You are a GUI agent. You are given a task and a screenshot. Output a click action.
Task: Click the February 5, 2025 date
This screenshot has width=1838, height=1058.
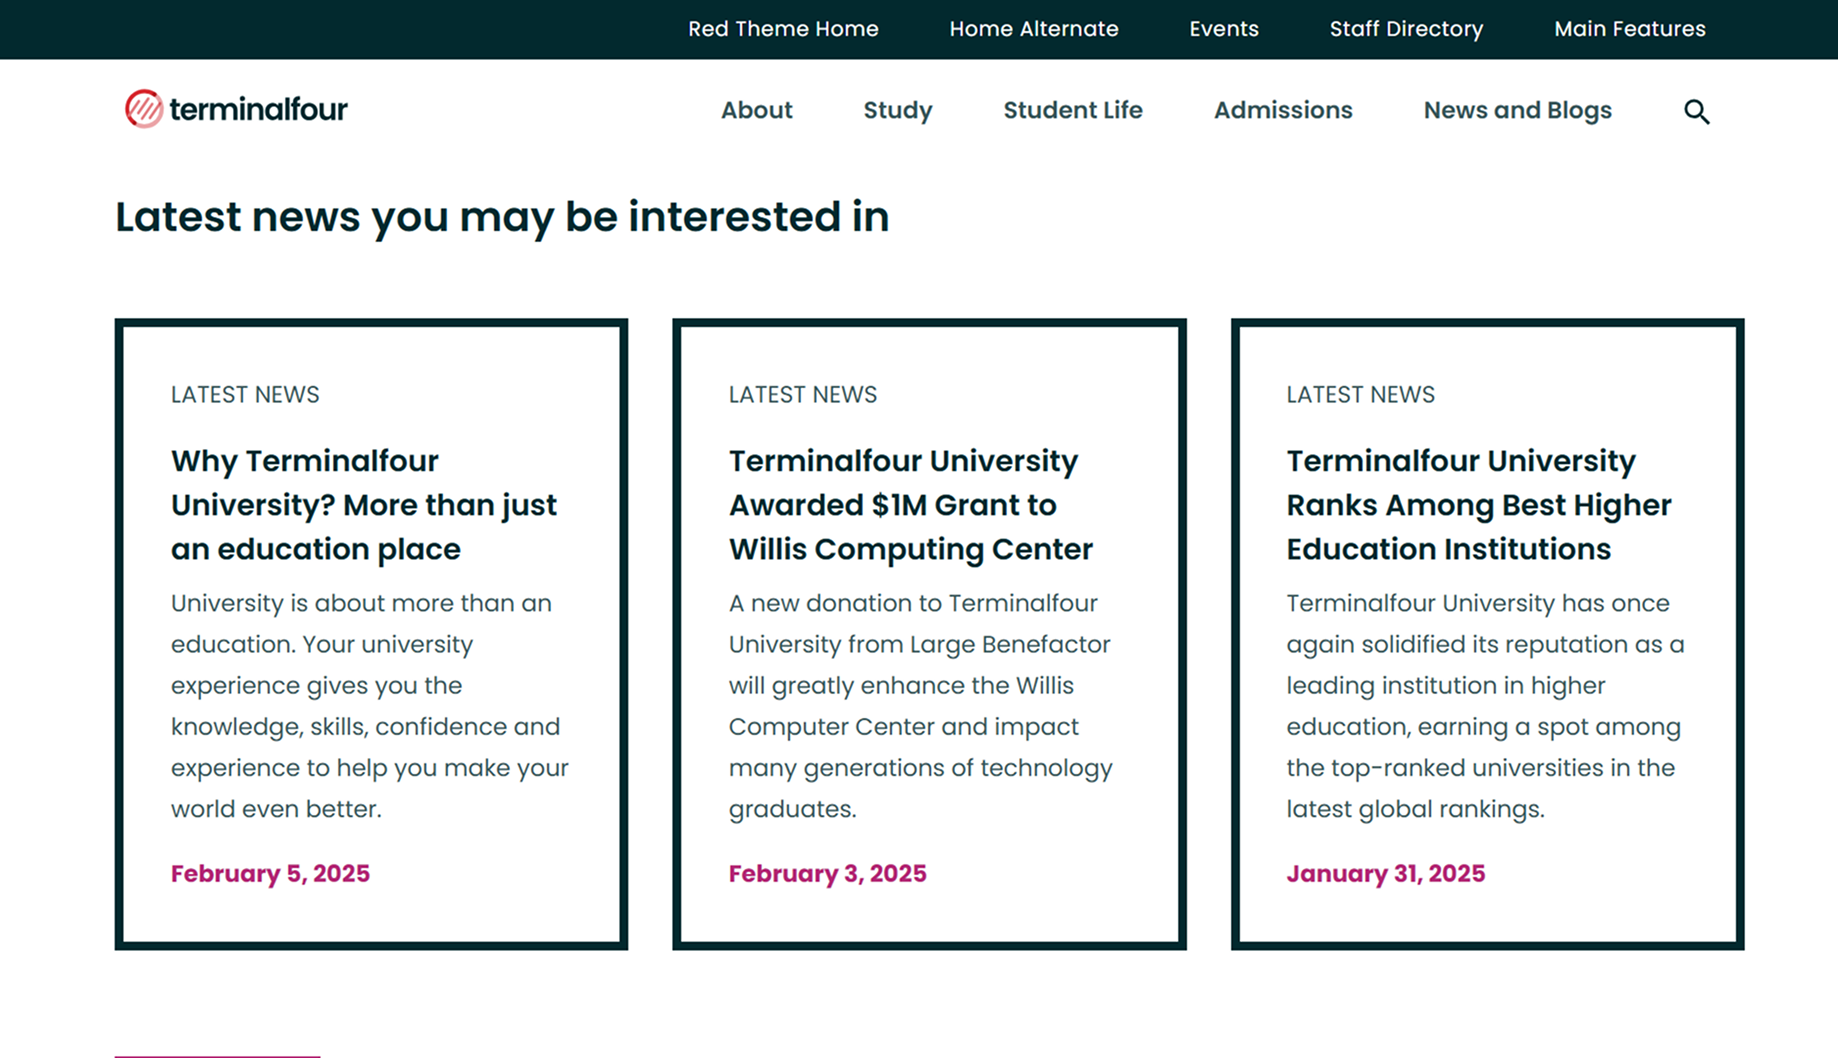coord(270,873)
